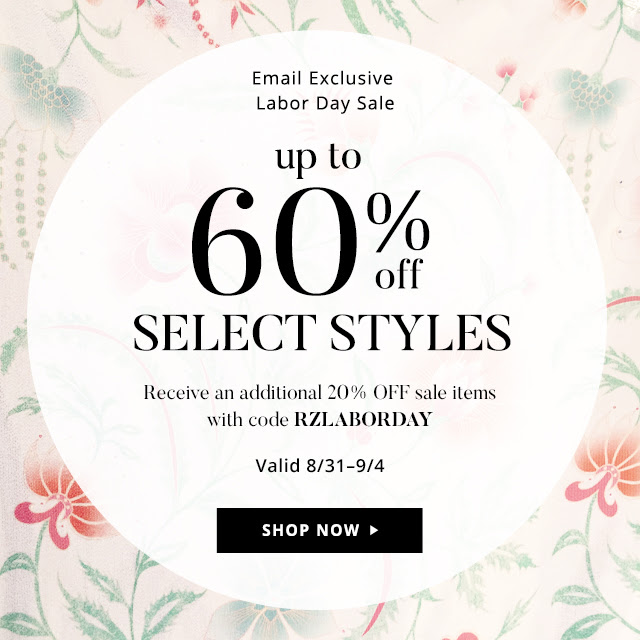
Task: Click the 'up to' text above 60
Action: click(x=318, y=158)
